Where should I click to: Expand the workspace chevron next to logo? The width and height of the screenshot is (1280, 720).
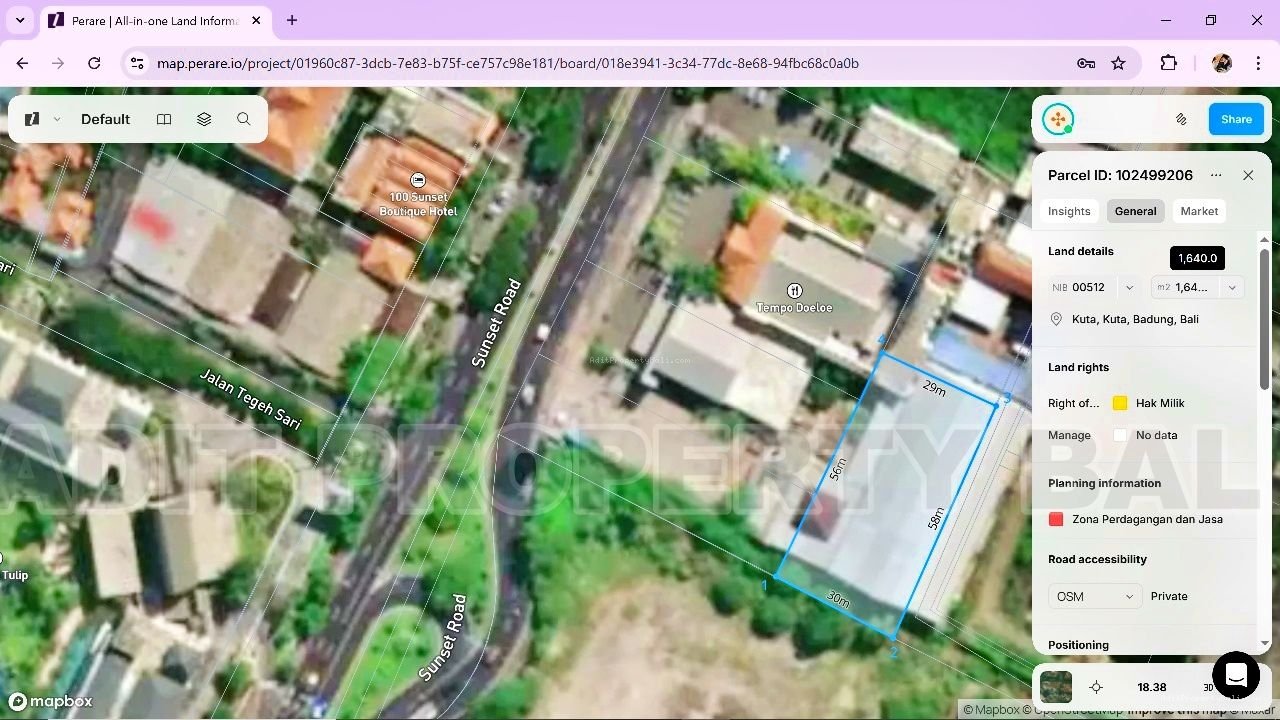pos(57,119)
